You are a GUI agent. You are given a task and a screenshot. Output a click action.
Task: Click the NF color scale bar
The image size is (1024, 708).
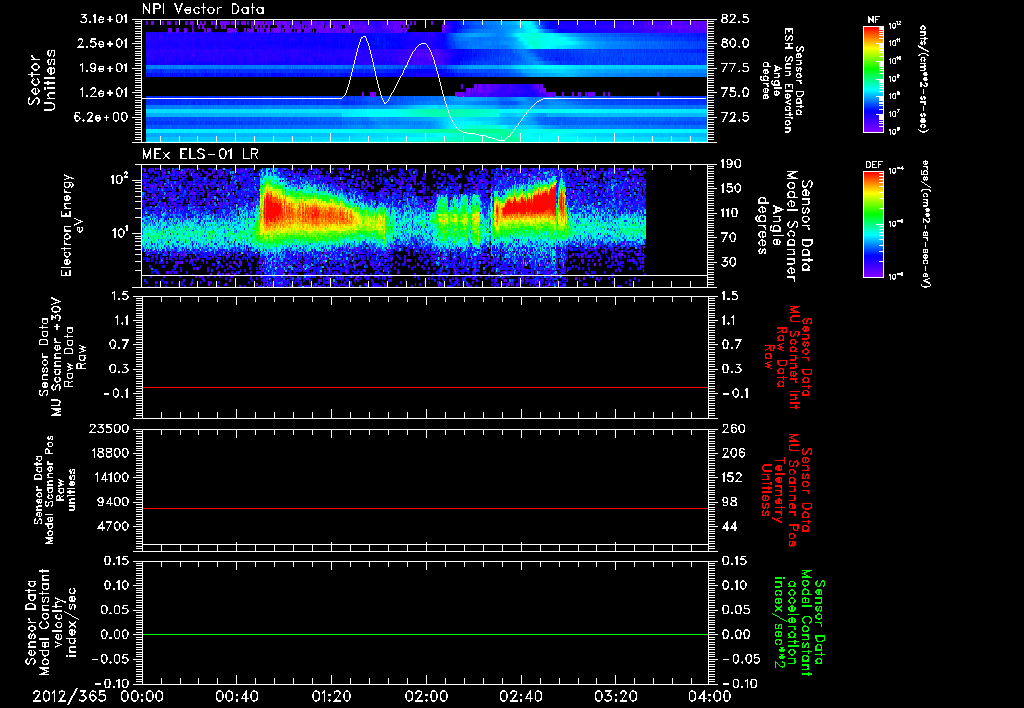click(x=873, y=79)
